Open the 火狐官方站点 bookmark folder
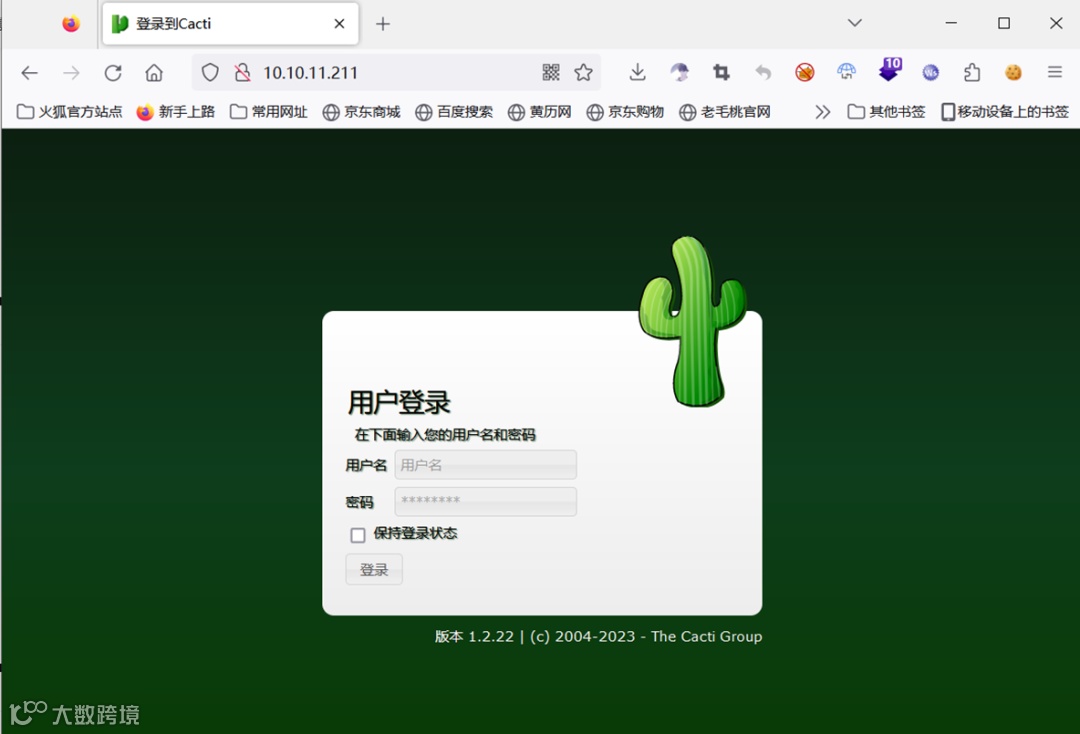 (x=69, y=112)
